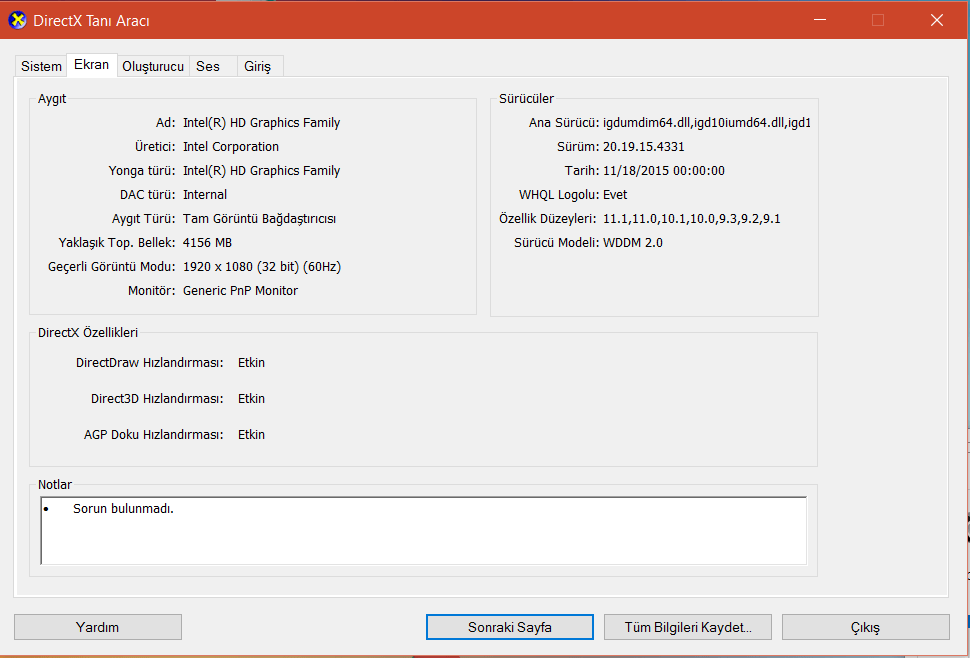
Task: Select 'Tam Görüntü Bağdaştırıcısı' device type
Action: [259, 219]
